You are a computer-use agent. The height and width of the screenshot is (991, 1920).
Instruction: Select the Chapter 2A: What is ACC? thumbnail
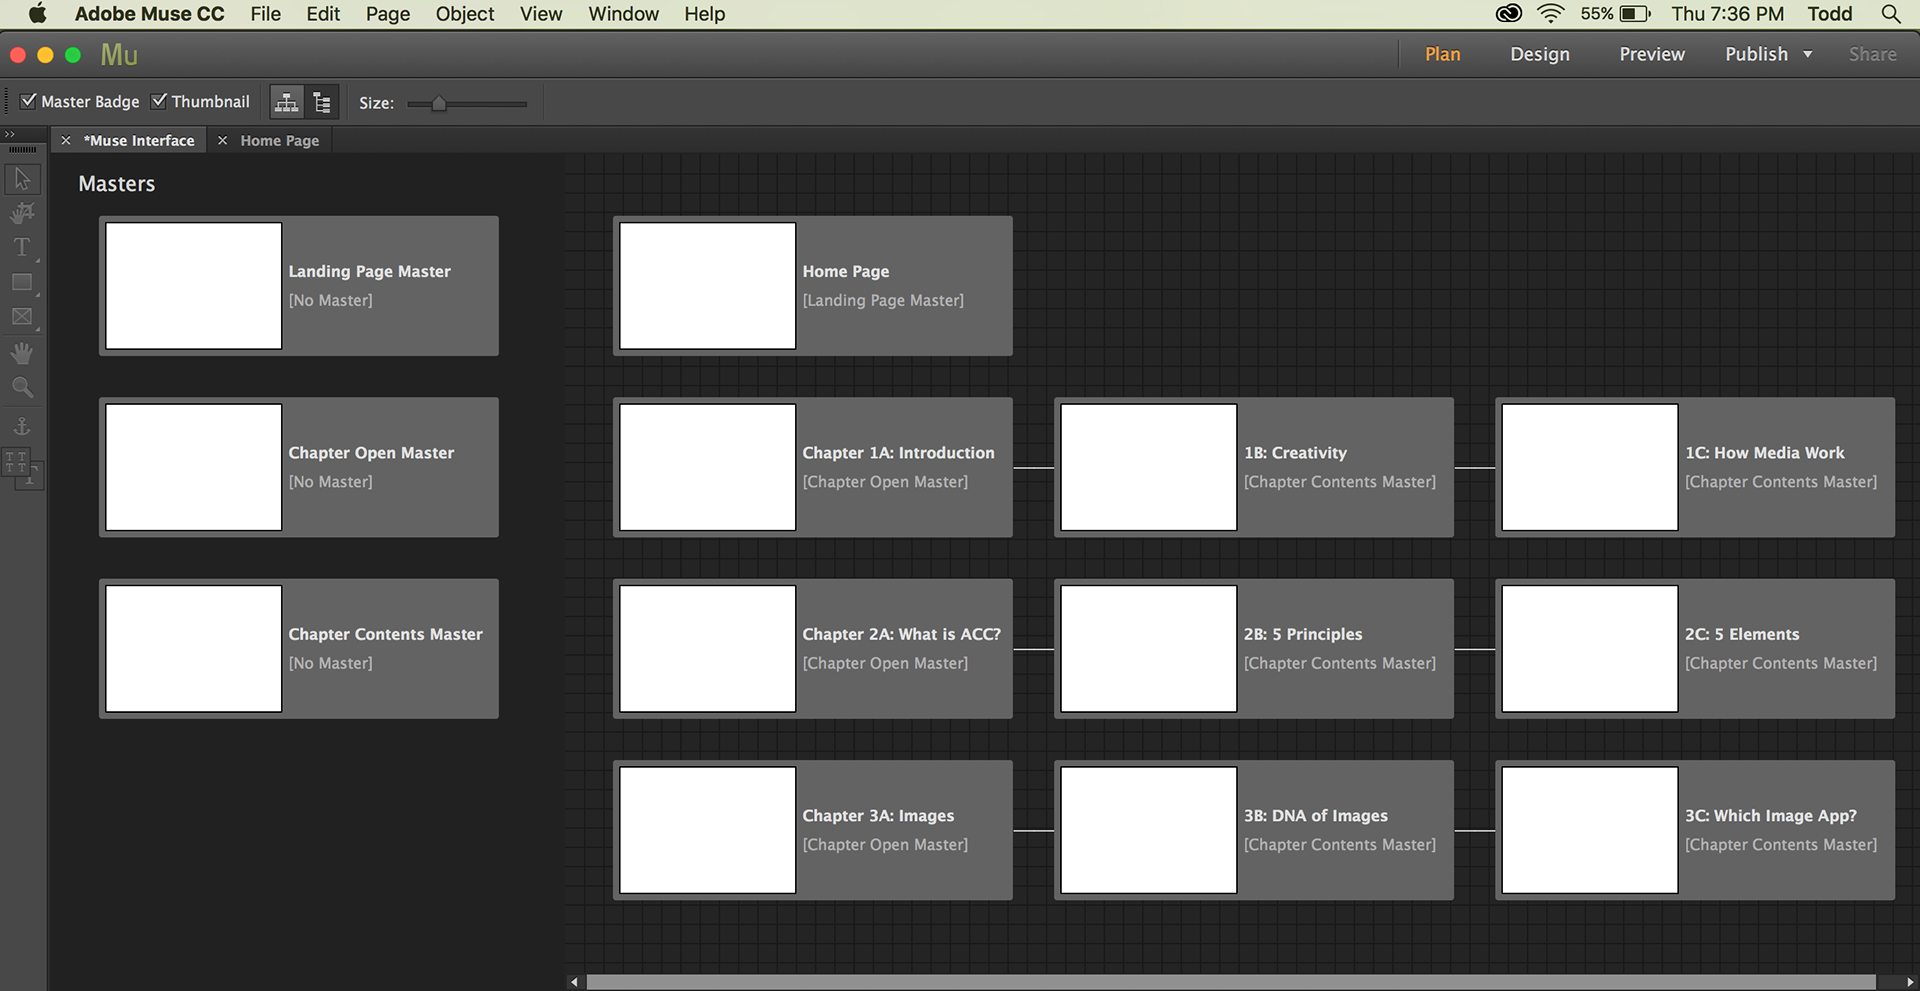point(708,649)
